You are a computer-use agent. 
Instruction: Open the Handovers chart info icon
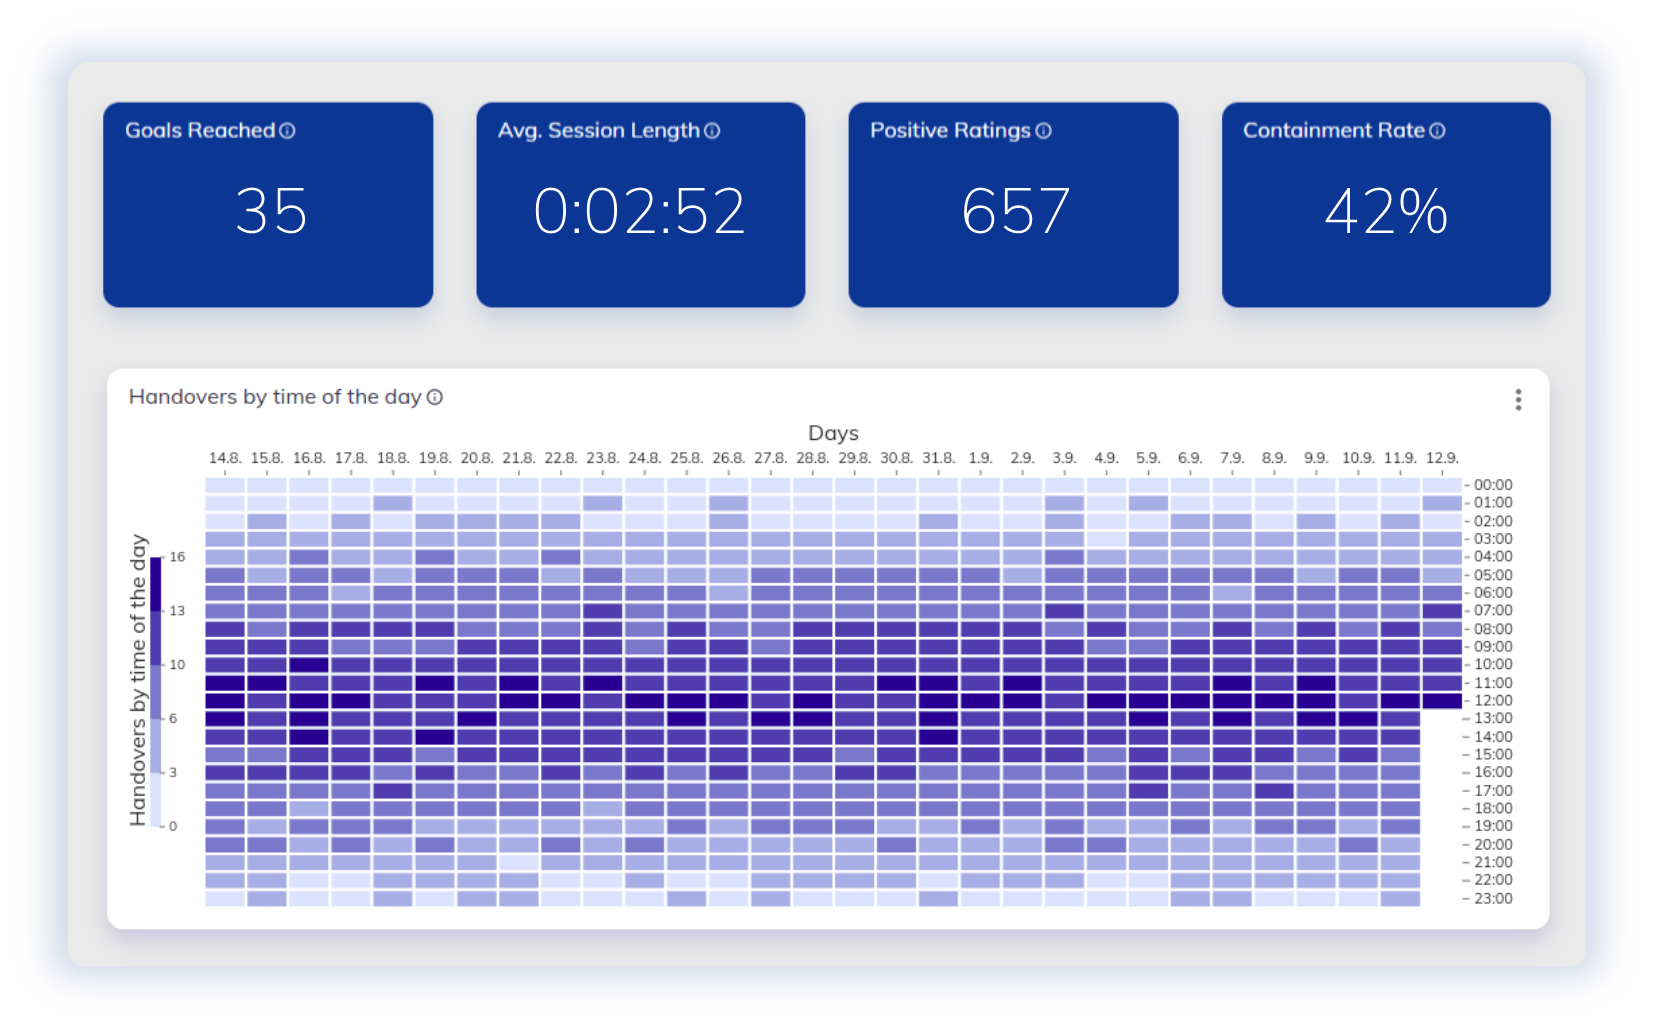[433, 397]
